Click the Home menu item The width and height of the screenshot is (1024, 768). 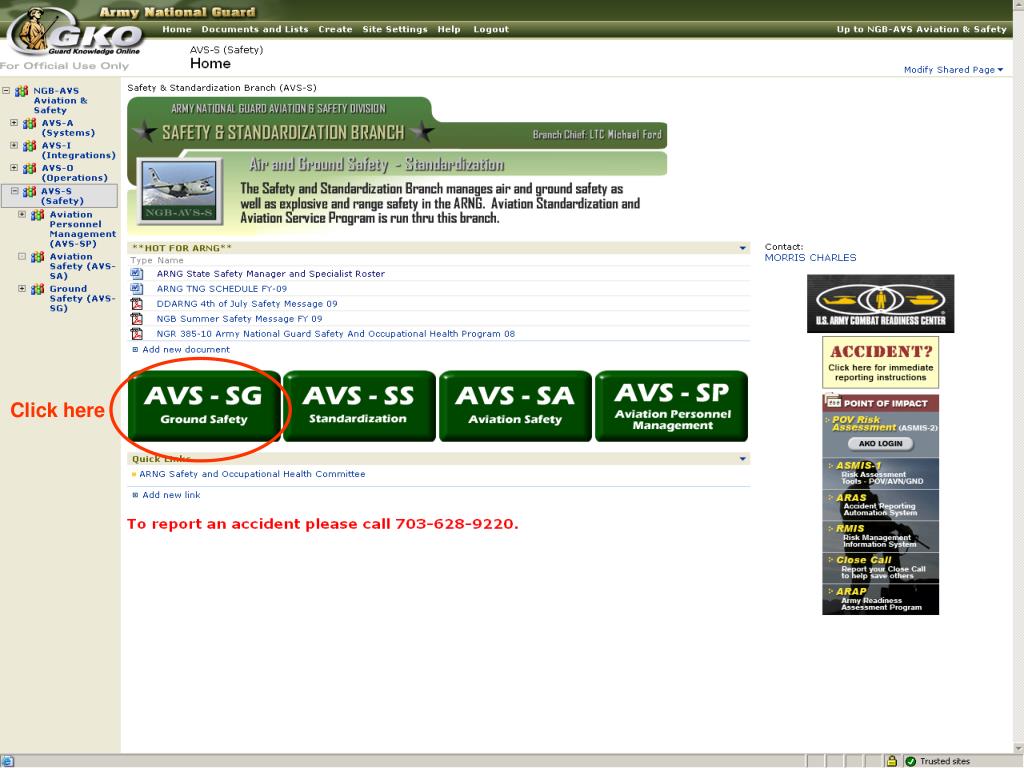click(176, 29)
